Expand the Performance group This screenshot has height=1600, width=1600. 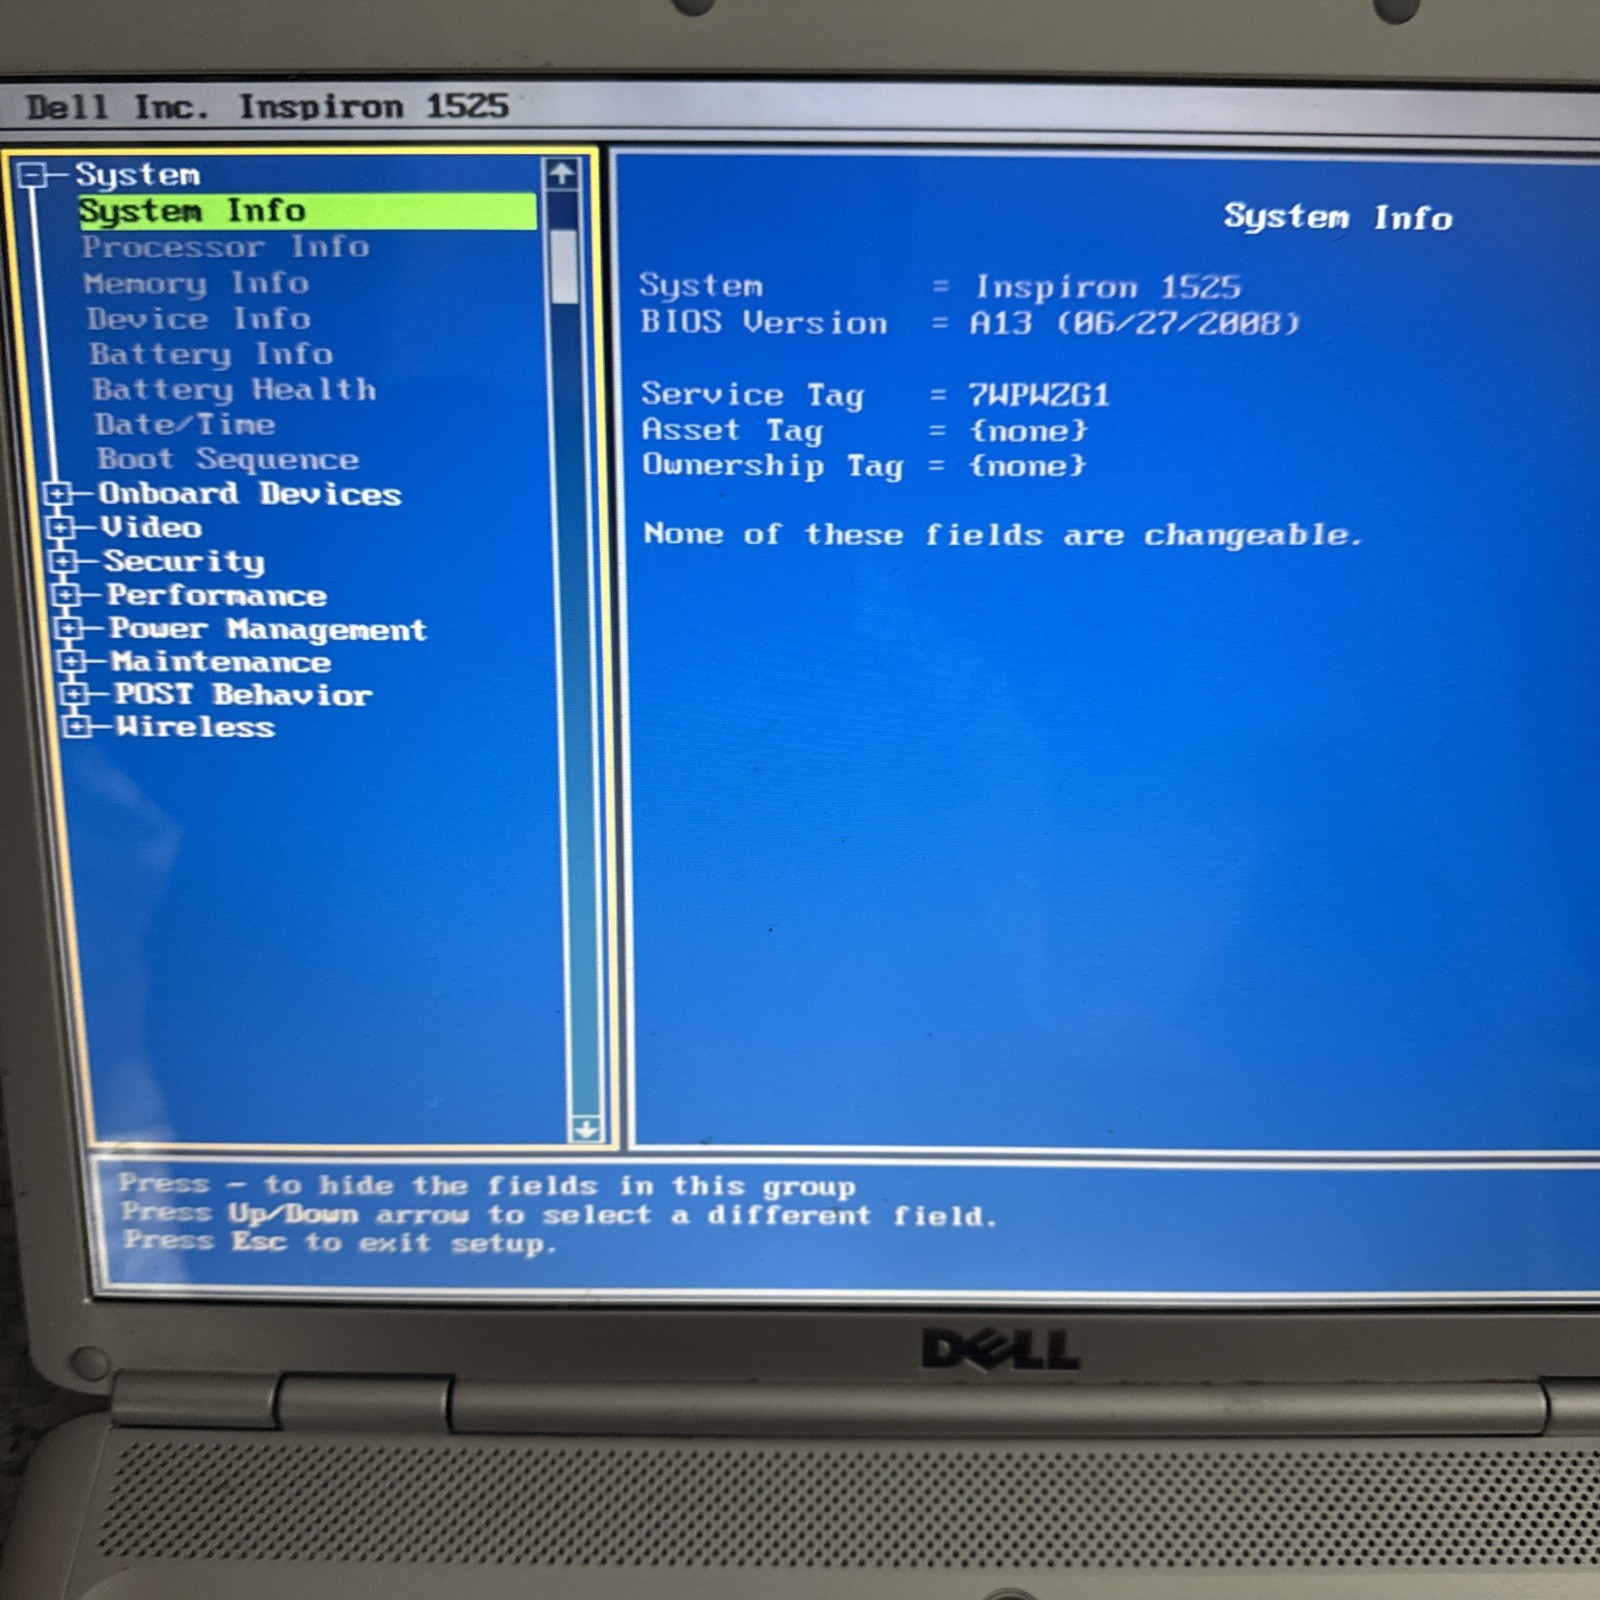point(67,595)
